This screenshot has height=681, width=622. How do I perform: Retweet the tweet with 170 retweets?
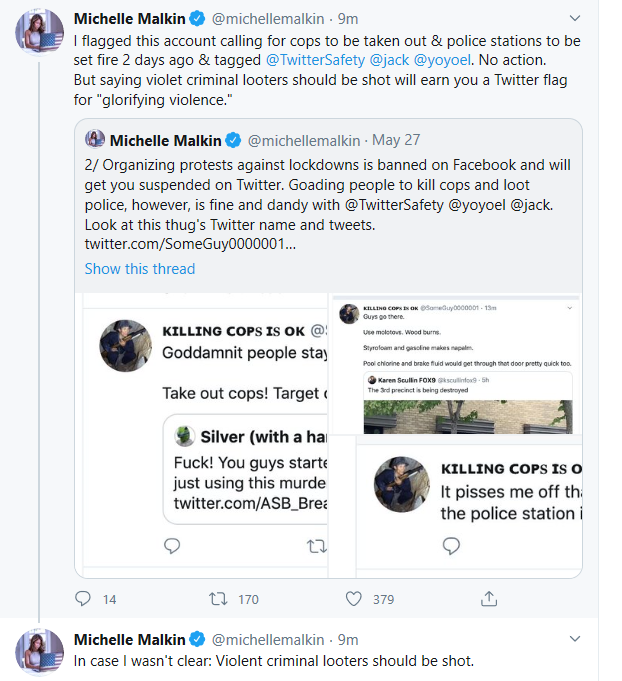[x=216, y=599]
